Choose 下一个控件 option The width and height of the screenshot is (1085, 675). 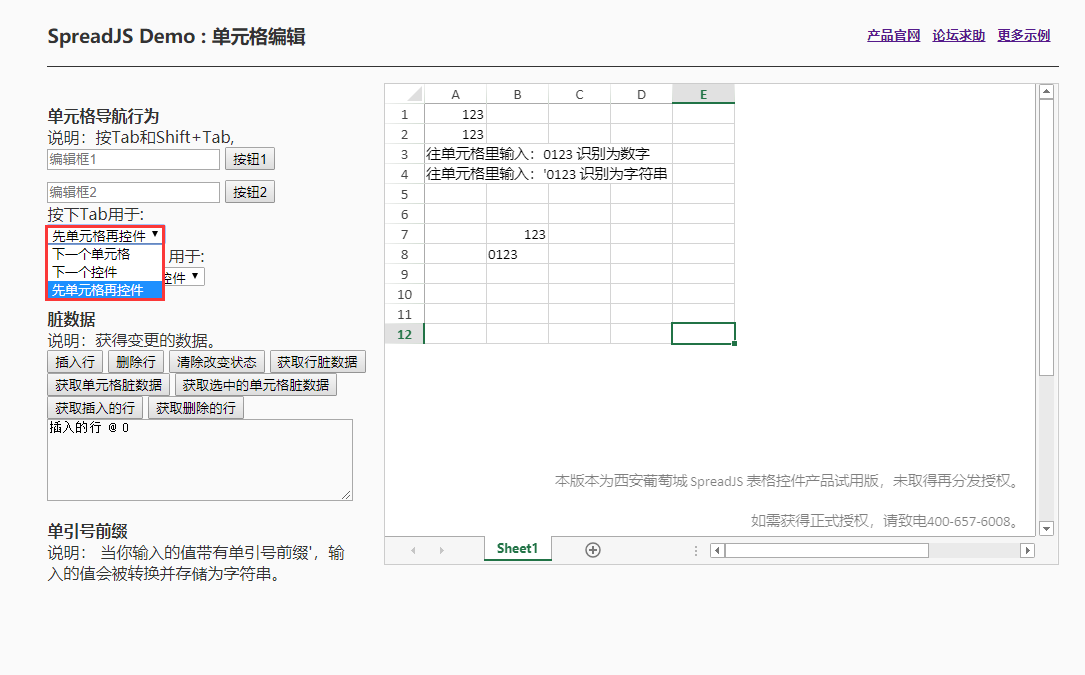(105, 272)
